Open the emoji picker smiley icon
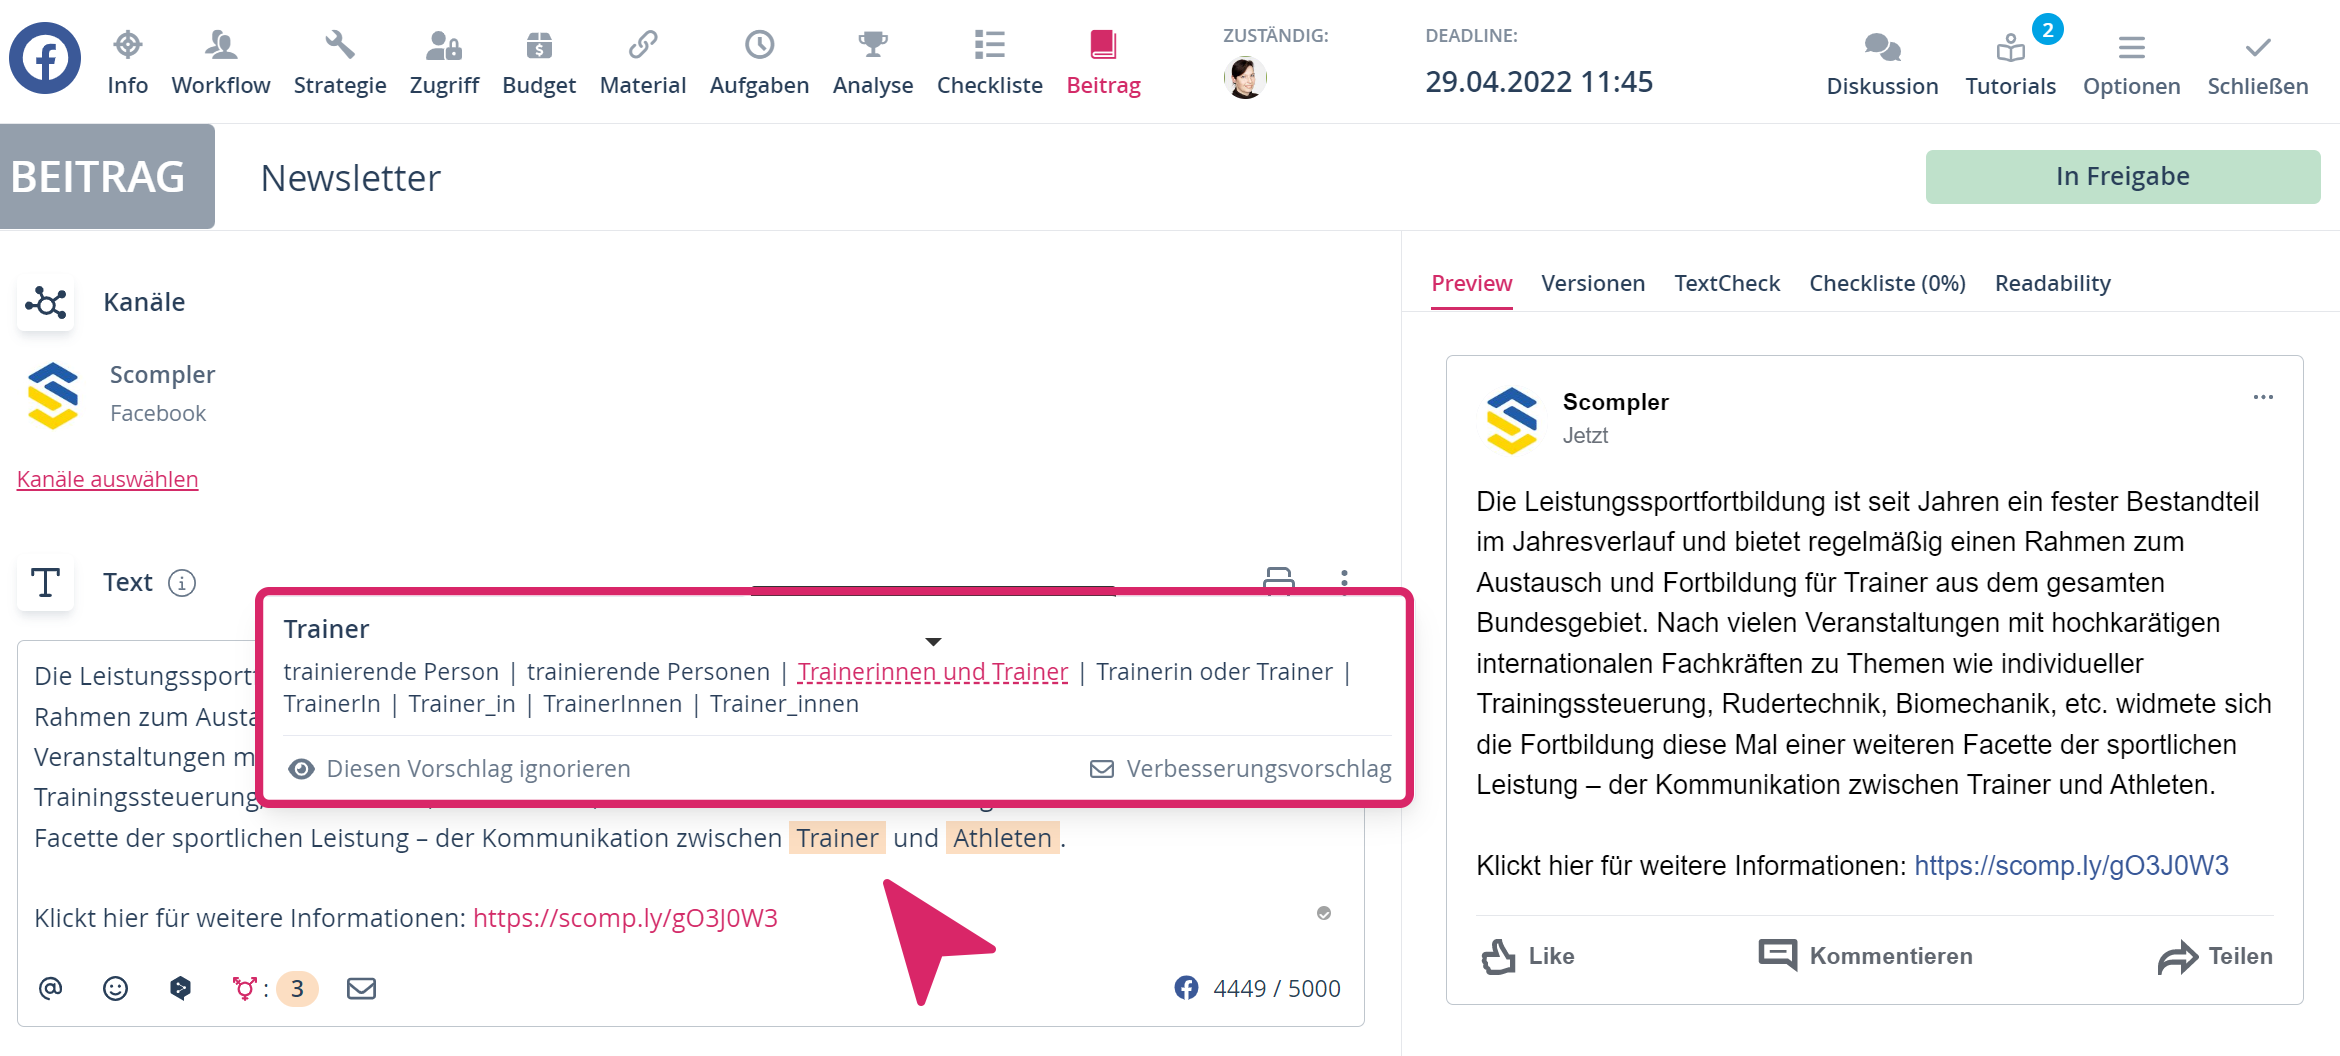 (x=116, y=988)
